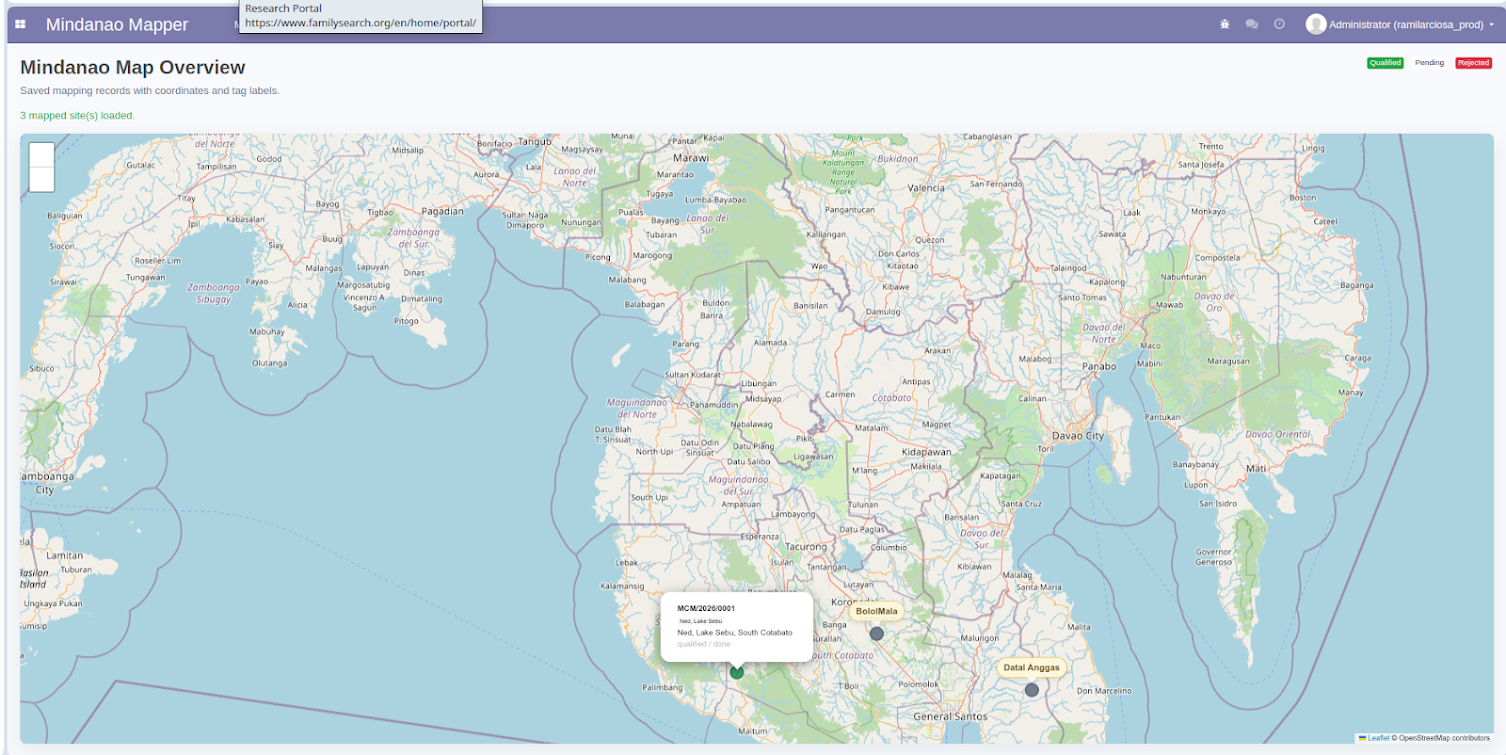Viewport: 1506px width, 755px height.
Task: Click Zamboanga Sibugay province label
Action: [213, 293]
